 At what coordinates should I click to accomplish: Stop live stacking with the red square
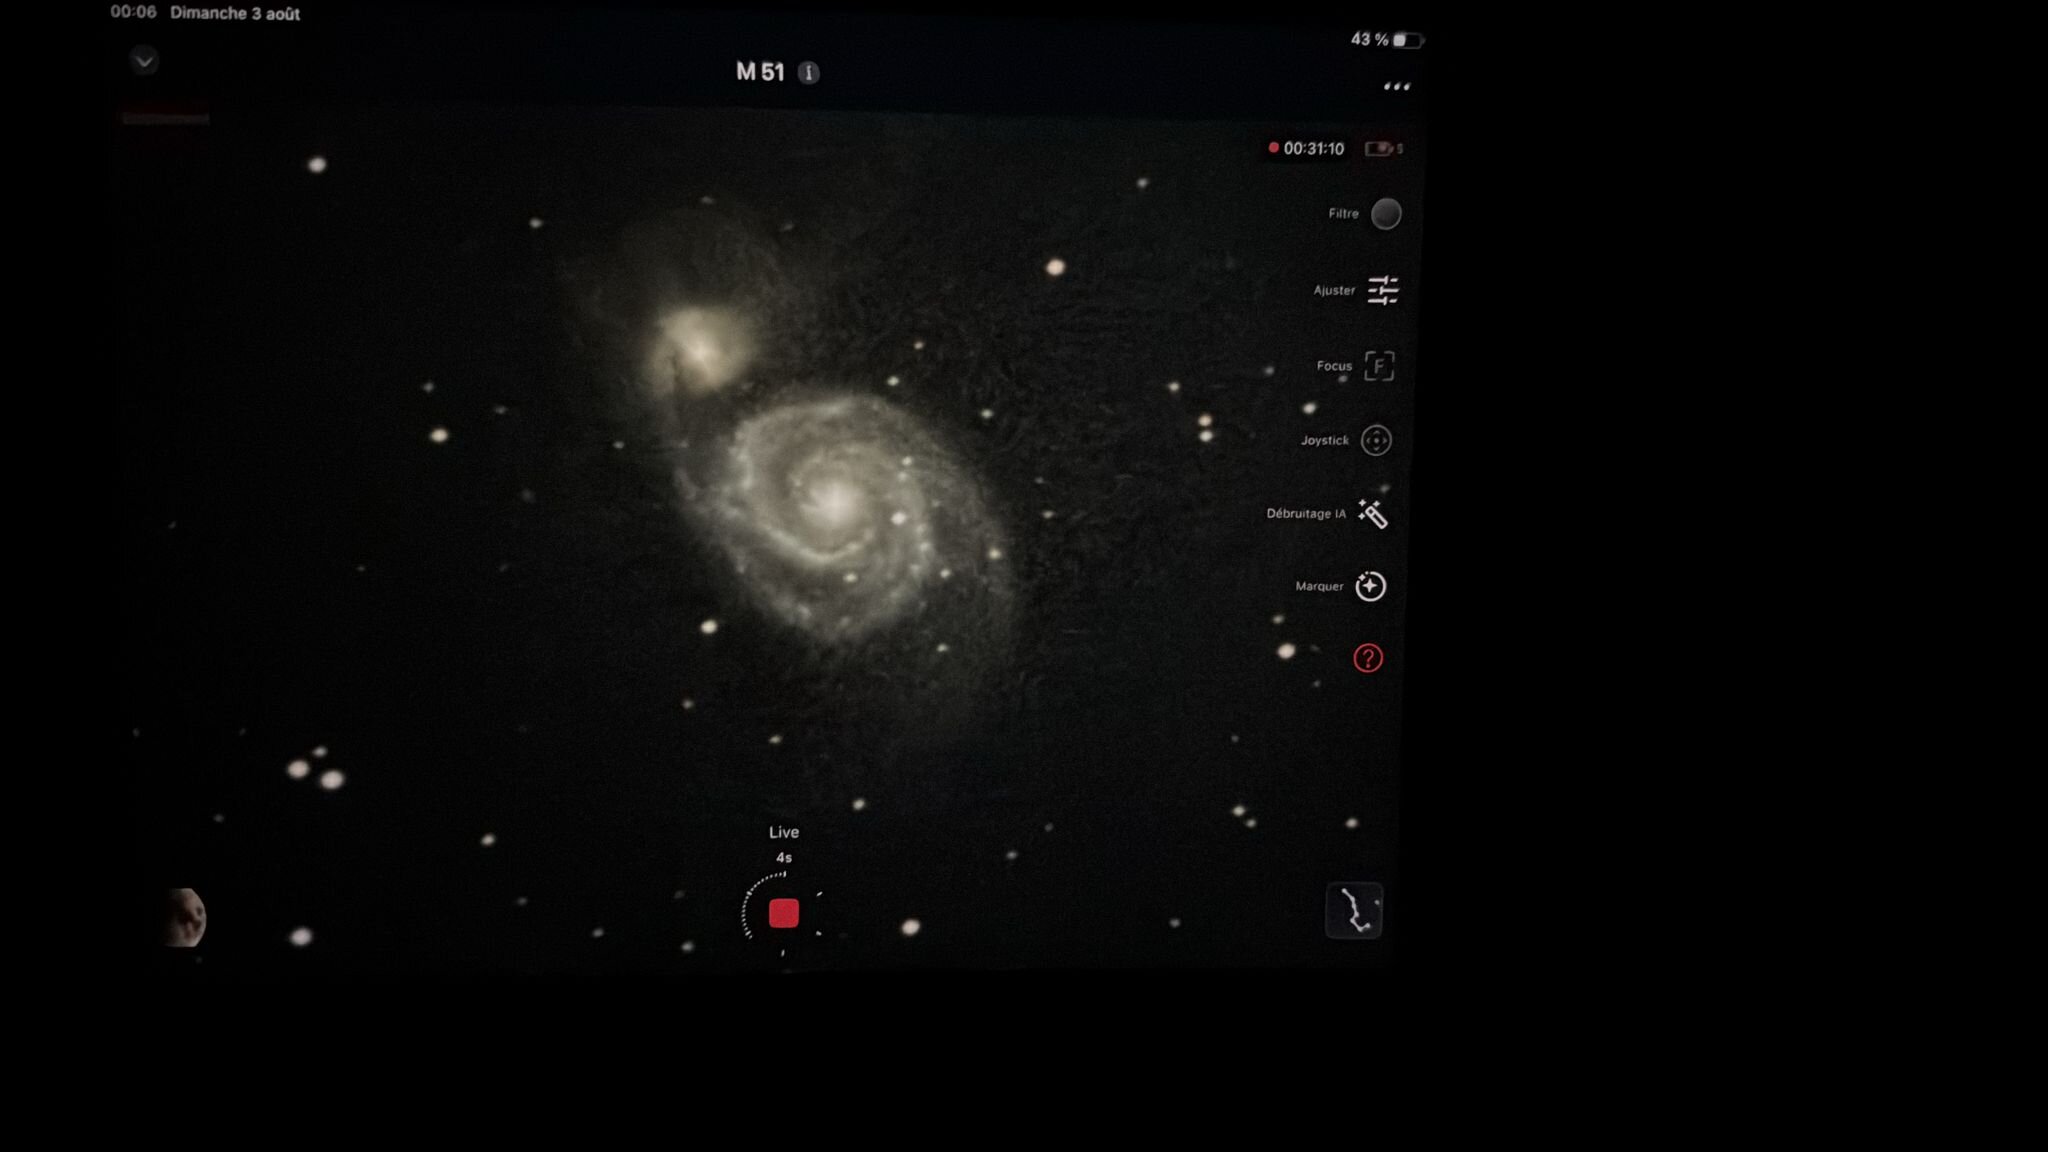pos(784,913)
